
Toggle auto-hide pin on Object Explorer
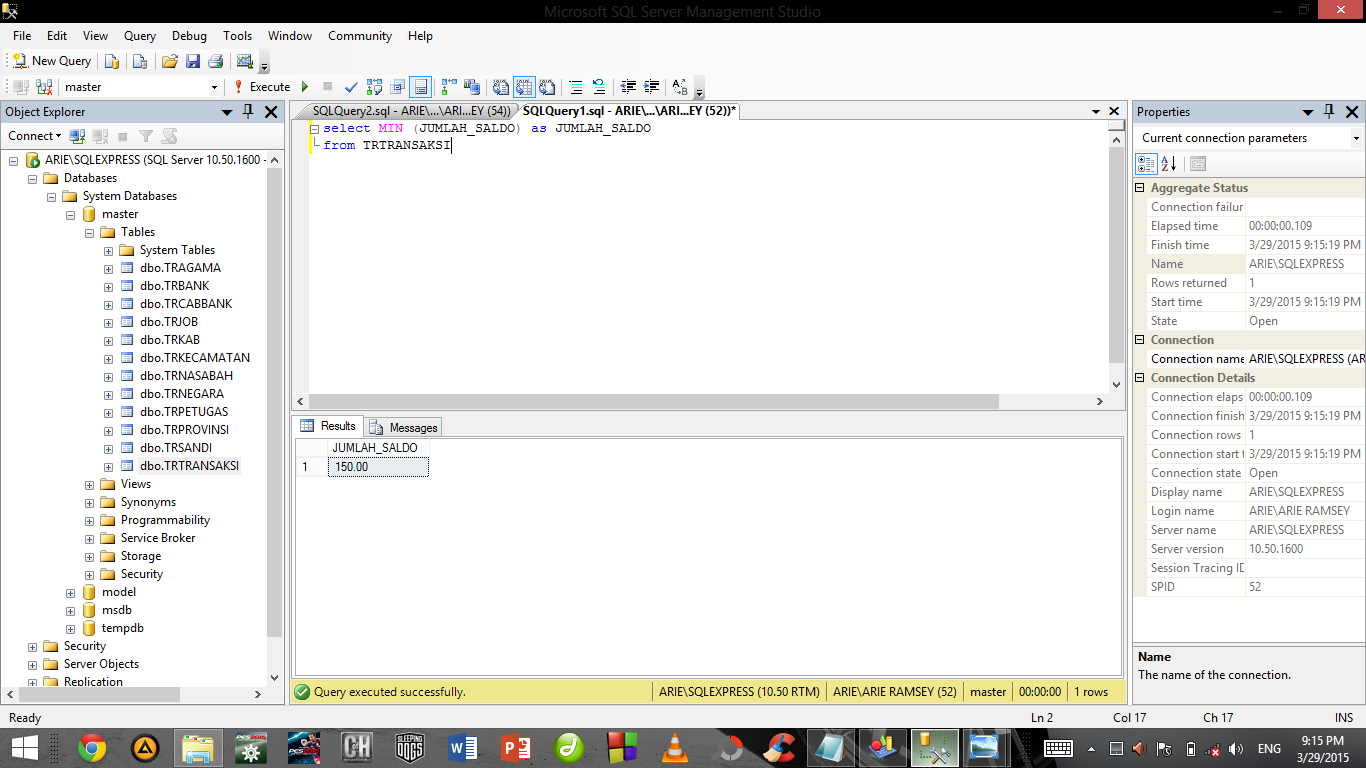249,112
